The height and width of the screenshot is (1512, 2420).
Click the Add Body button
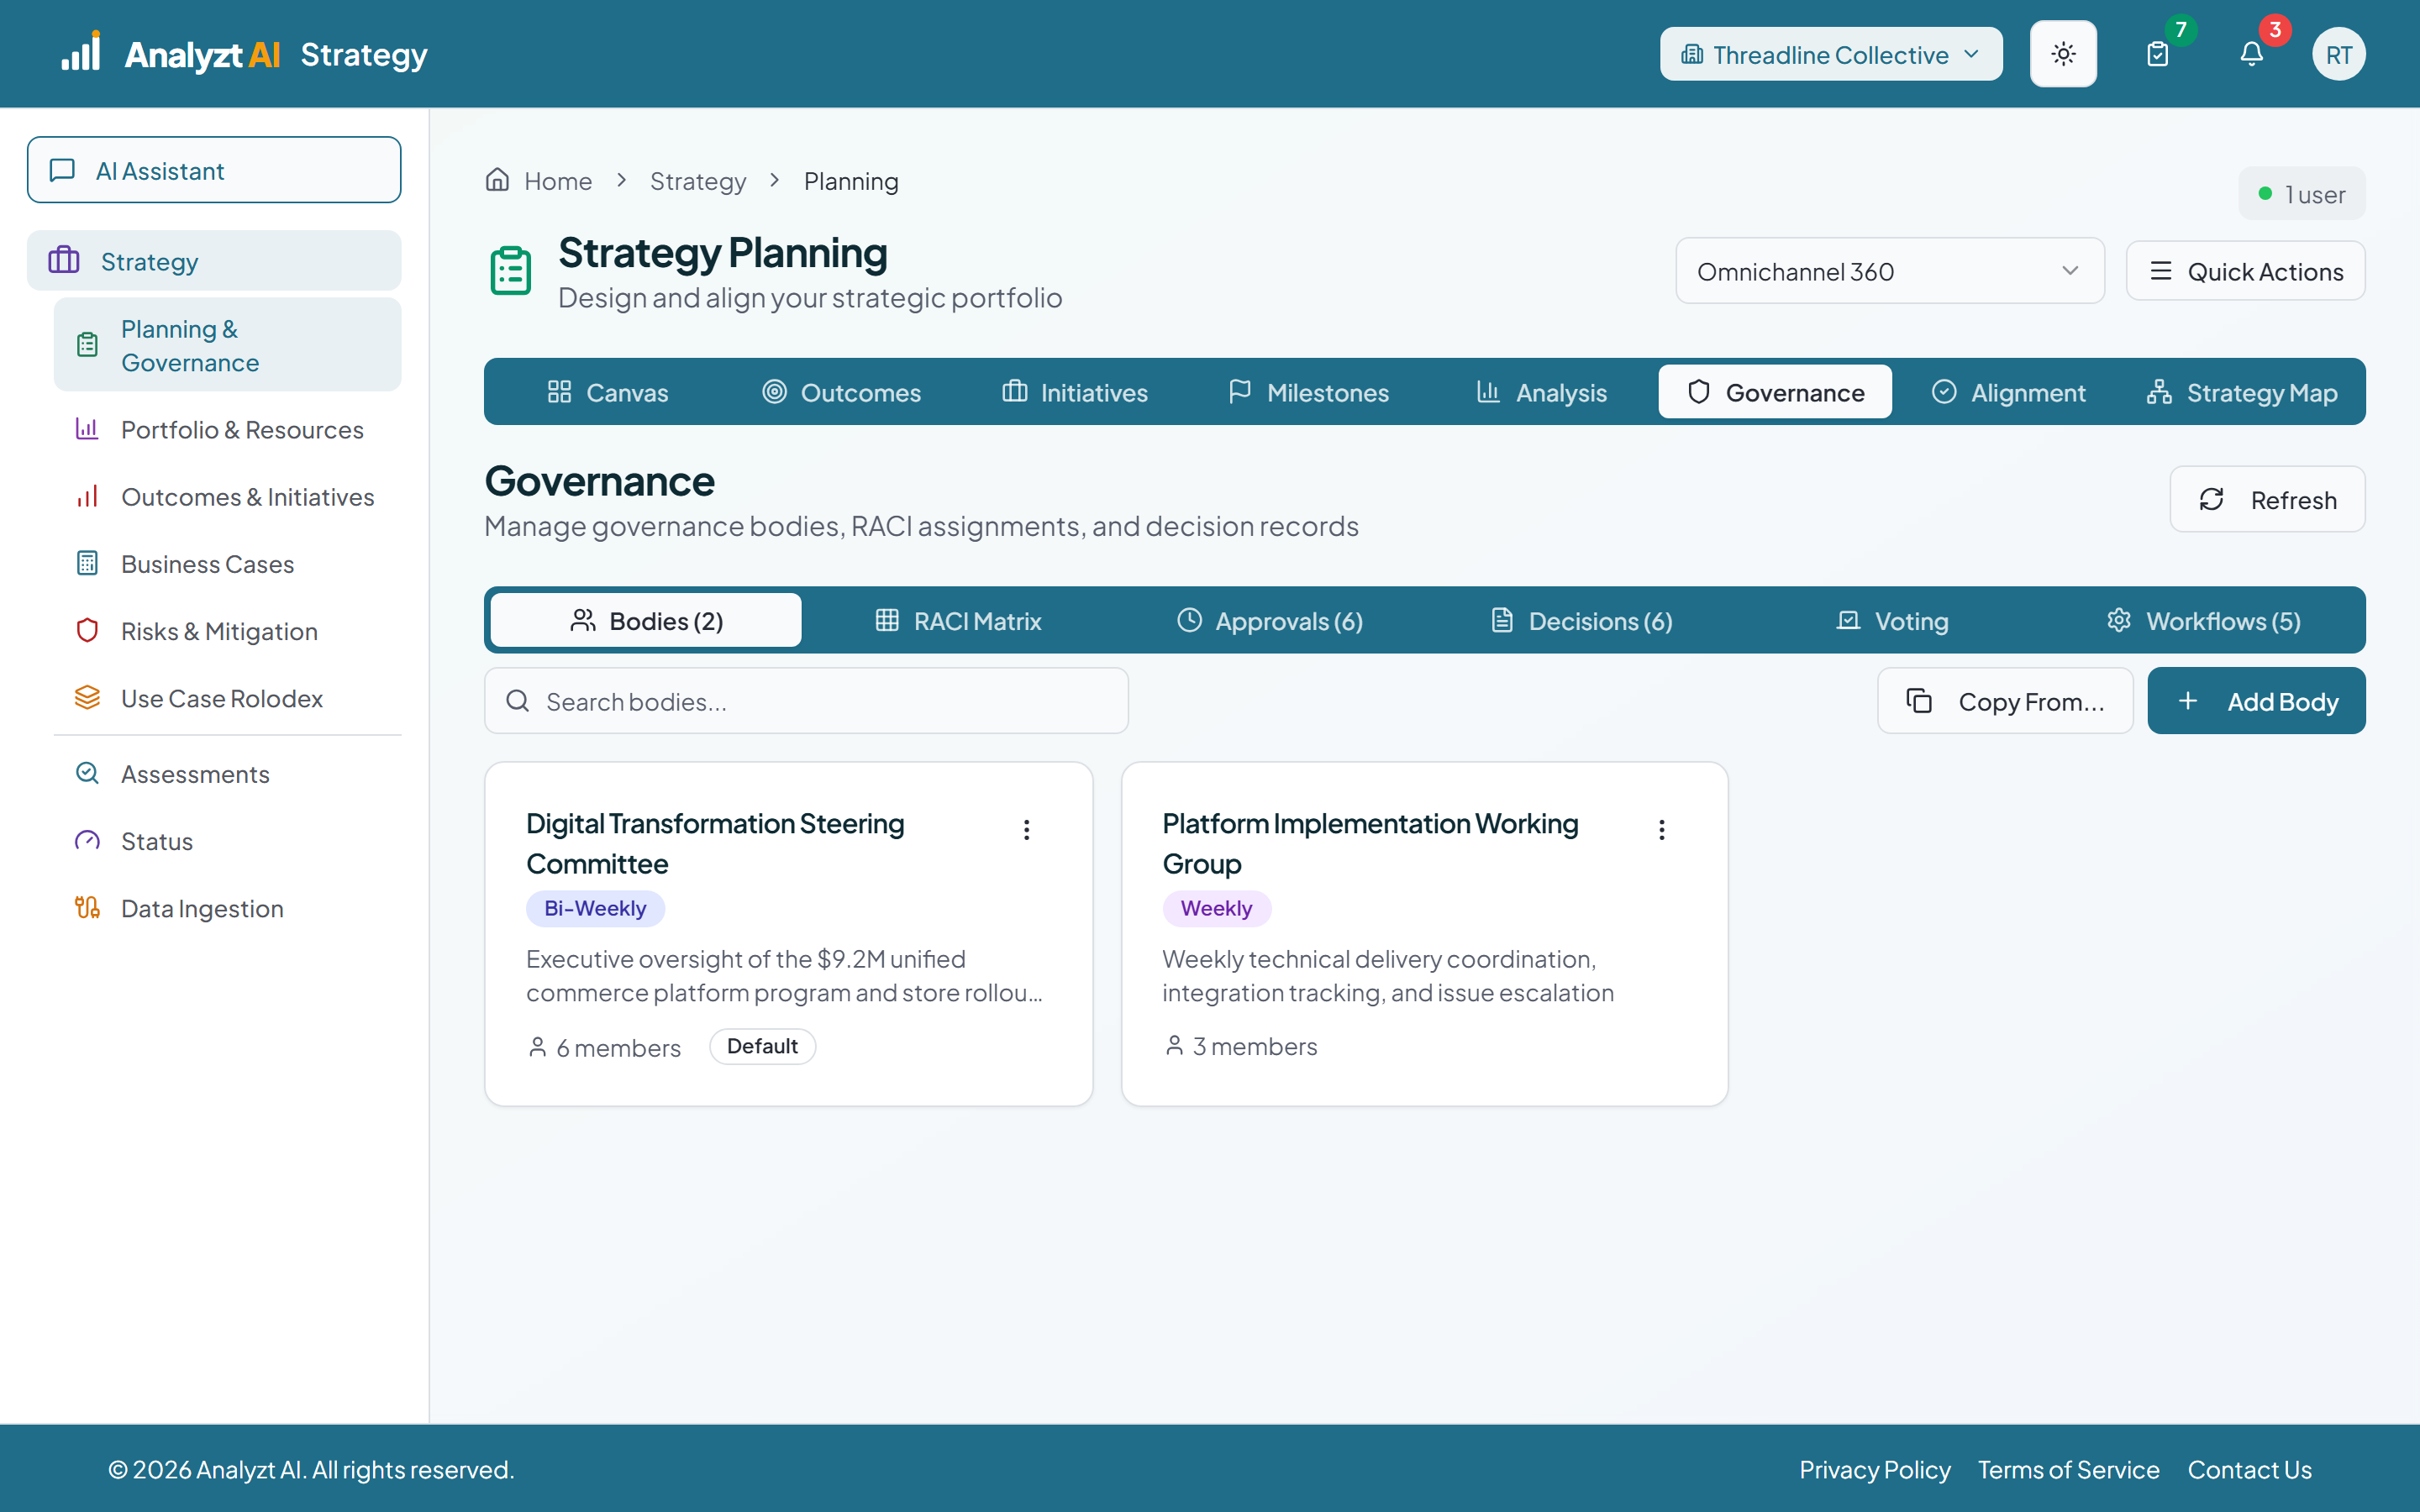2257,701
